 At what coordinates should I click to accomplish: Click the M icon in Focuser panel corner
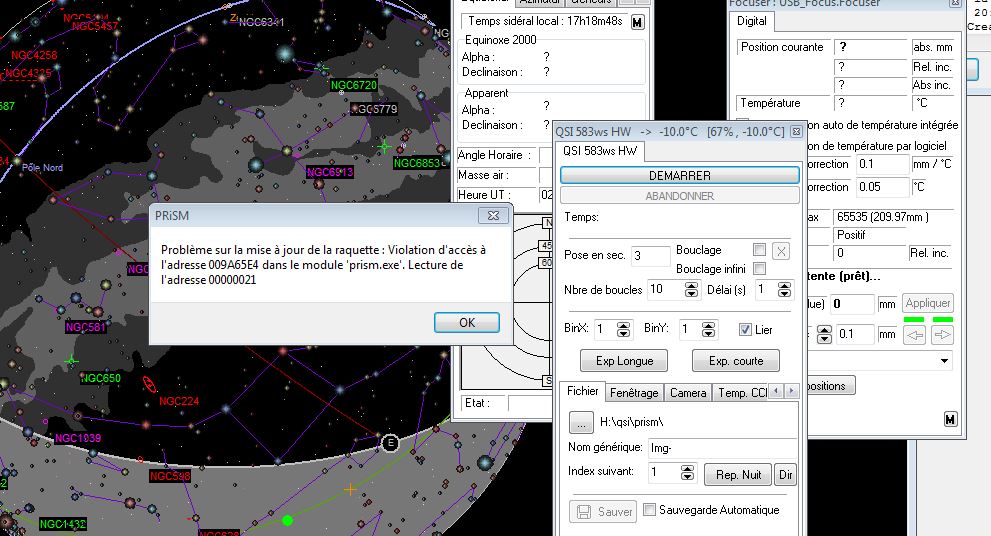point(950,418)
